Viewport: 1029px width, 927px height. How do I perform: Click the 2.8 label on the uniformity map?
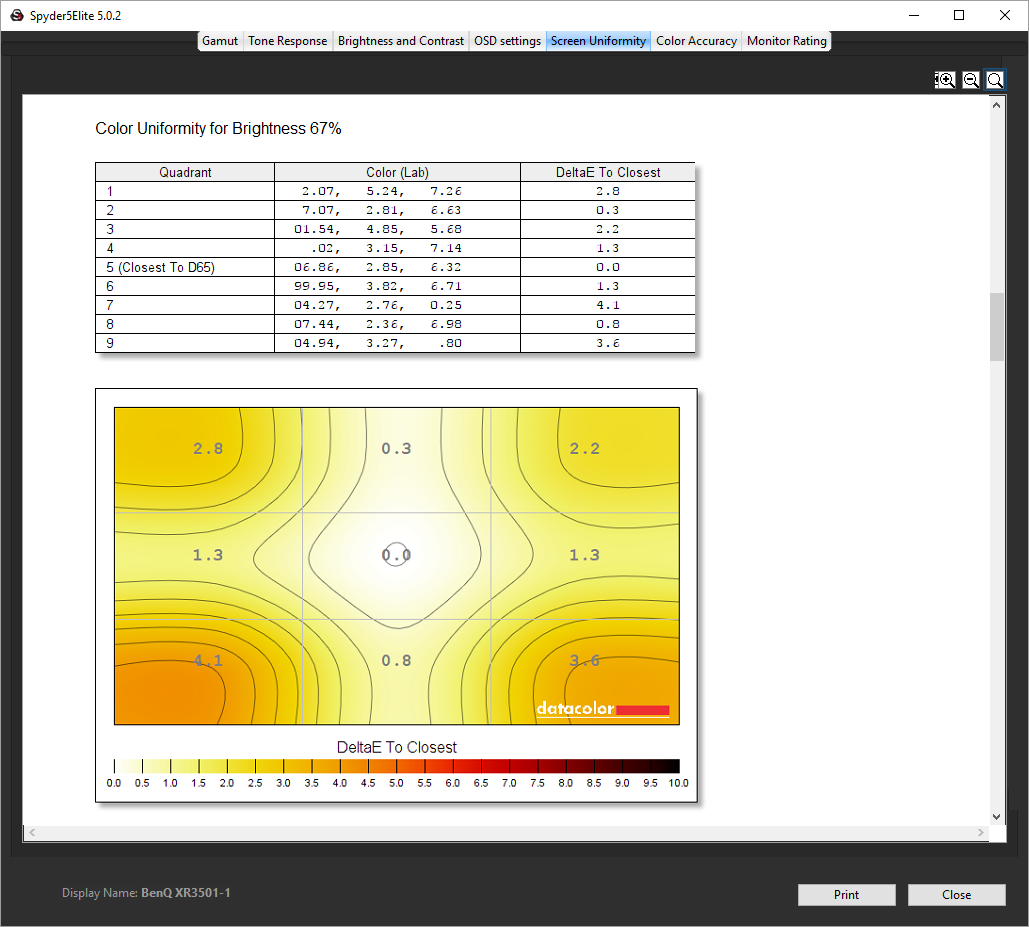pyautogui.click(x=208, y=449)
